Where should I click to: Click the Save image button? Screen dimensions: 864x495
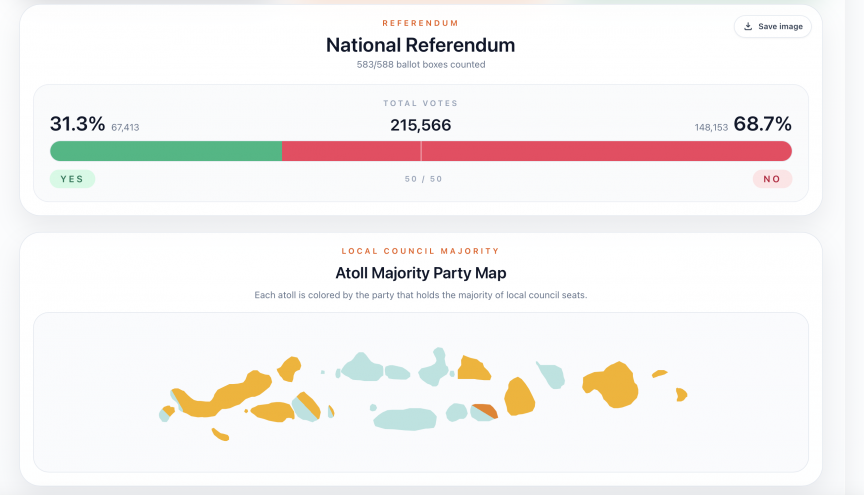[772, 26]
